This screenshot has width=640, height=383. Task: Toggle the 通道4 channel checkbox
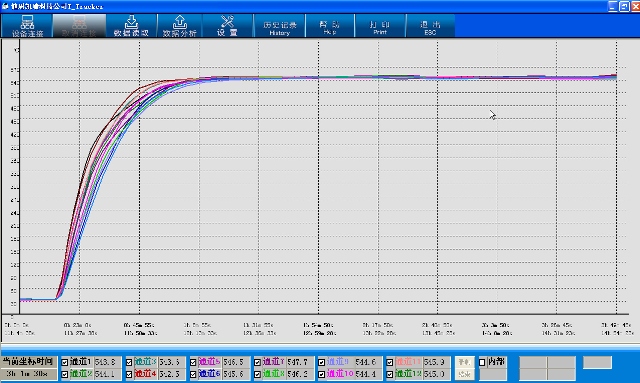pyautogui.click(x=129, y=374)
